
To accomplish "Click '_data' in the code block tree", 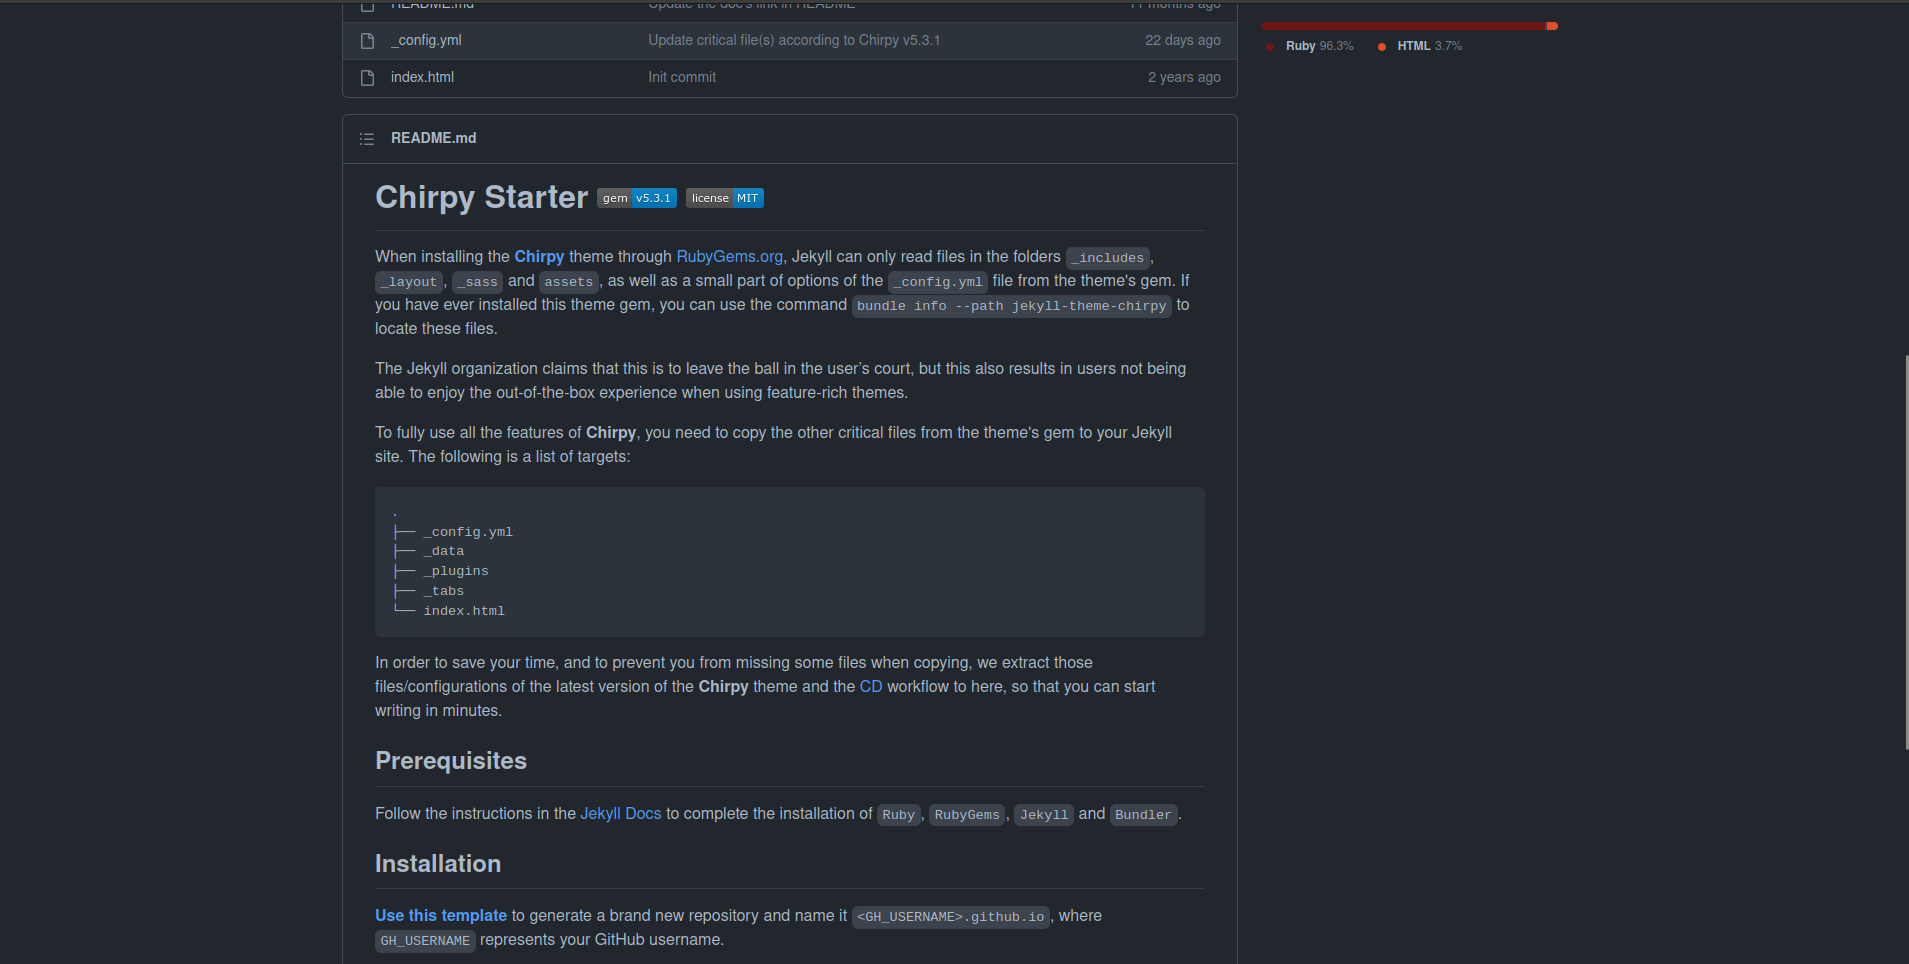I will click(444, 551).
